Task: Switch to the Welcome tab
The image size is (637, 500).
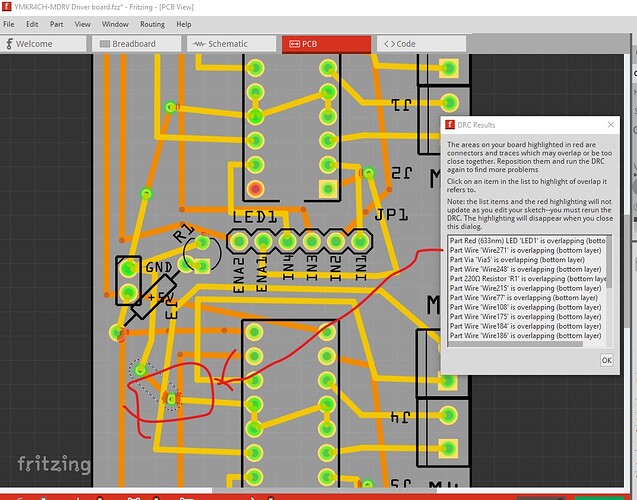Action: [x=43, y=44]
